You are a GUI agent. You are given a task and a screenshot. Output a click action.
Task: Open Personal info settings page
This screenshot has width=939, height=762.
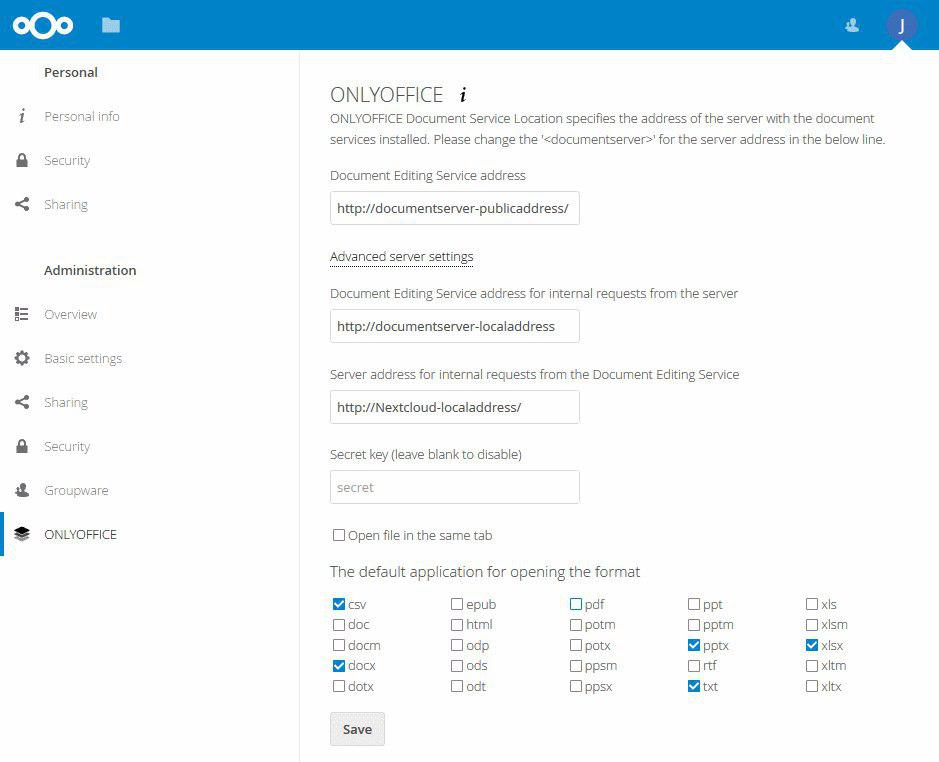click(81, 116)
